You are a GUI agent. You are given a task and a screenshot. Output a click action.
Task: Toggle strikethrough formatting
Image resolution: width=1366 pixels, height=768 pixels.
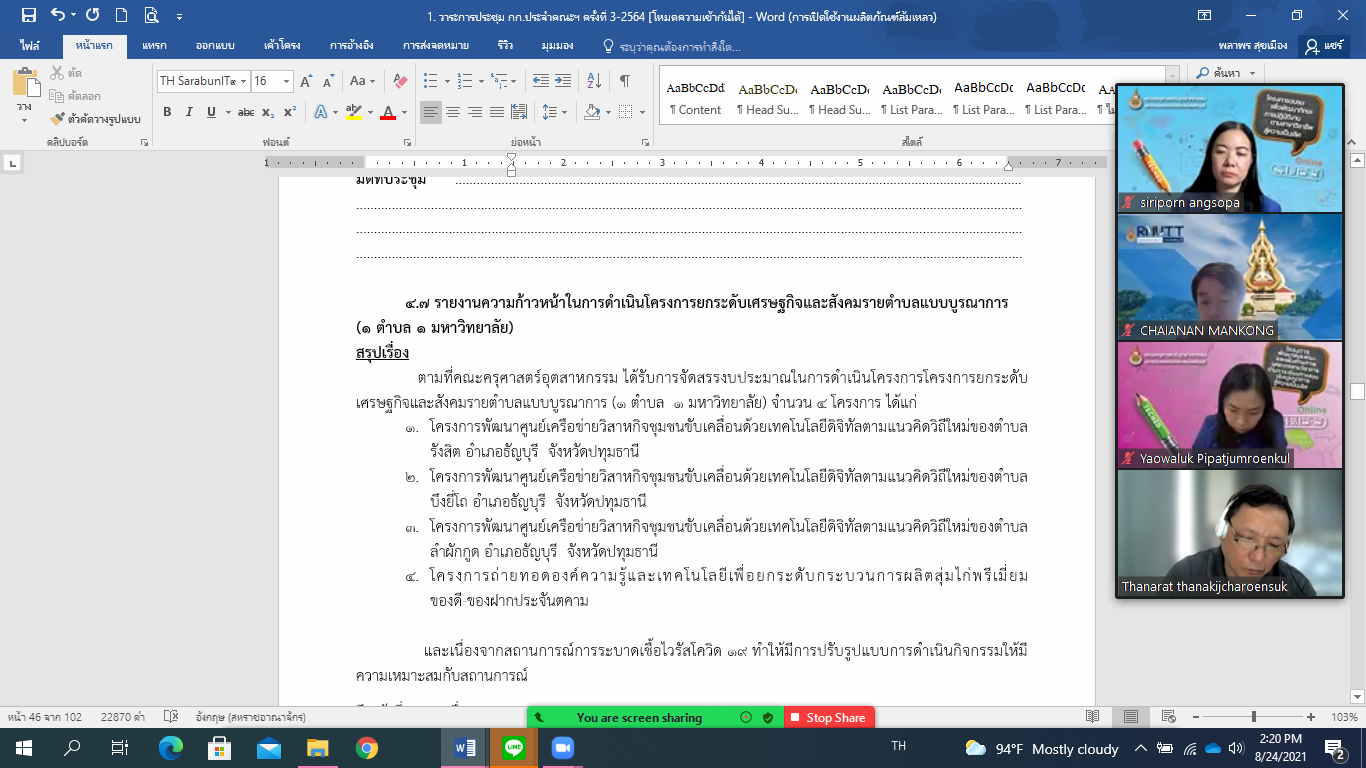click(x=247, y=112)
